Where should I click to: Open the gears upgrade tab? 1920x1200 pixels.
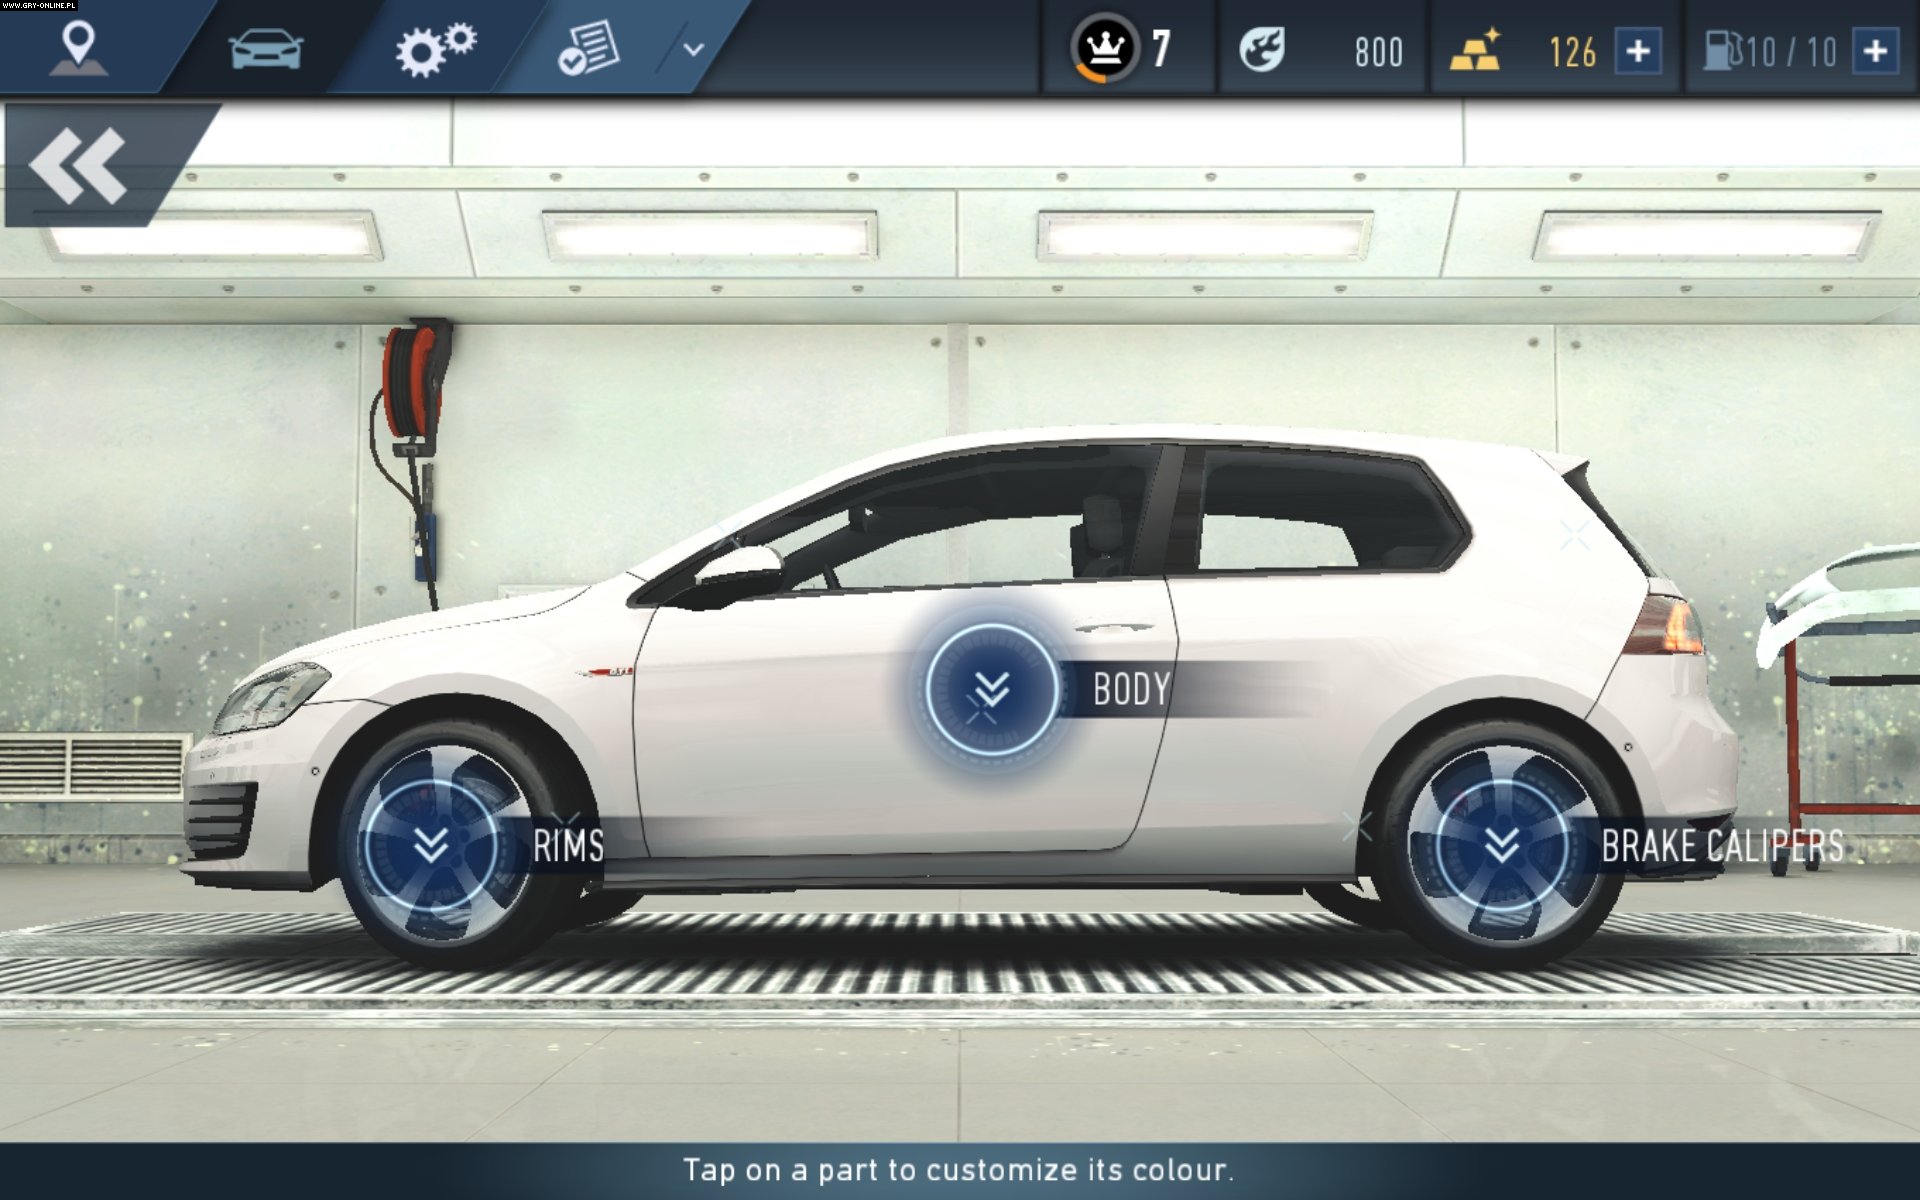[435, 48]
